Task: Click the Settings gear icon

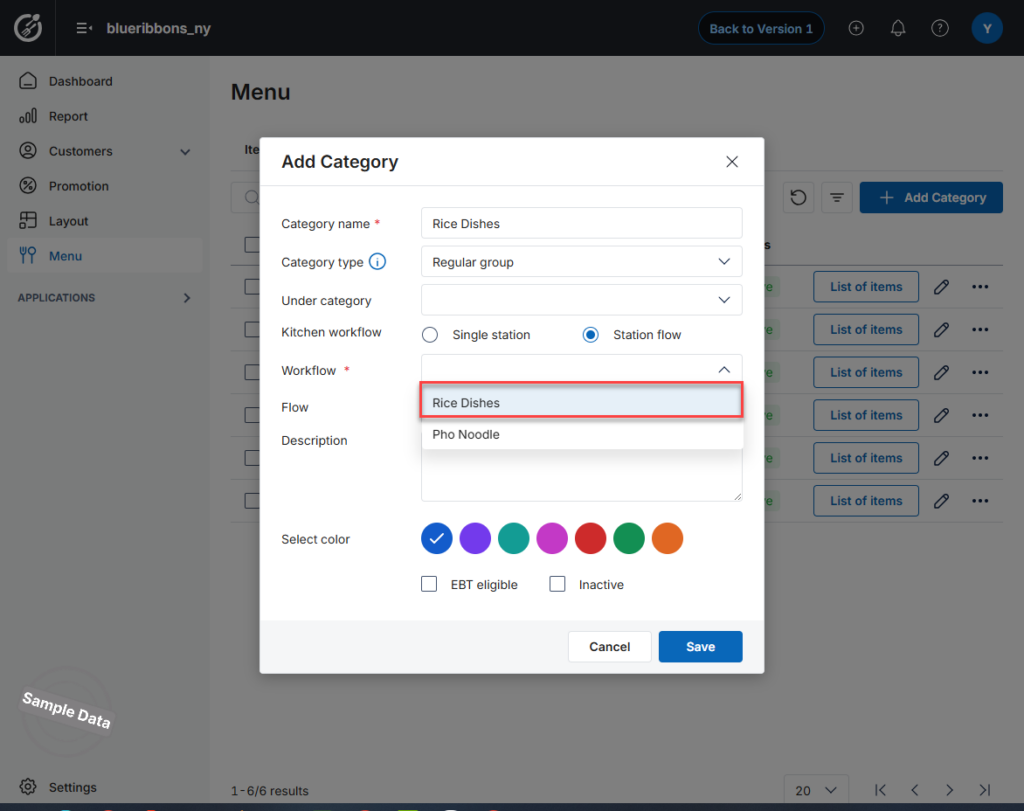Action: (x=28, y=787)
